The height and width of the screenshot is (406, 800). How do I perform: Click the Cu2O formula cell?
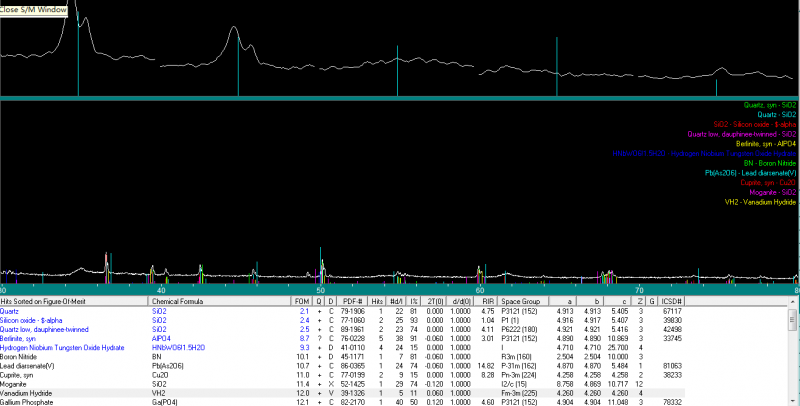(160, 375)
